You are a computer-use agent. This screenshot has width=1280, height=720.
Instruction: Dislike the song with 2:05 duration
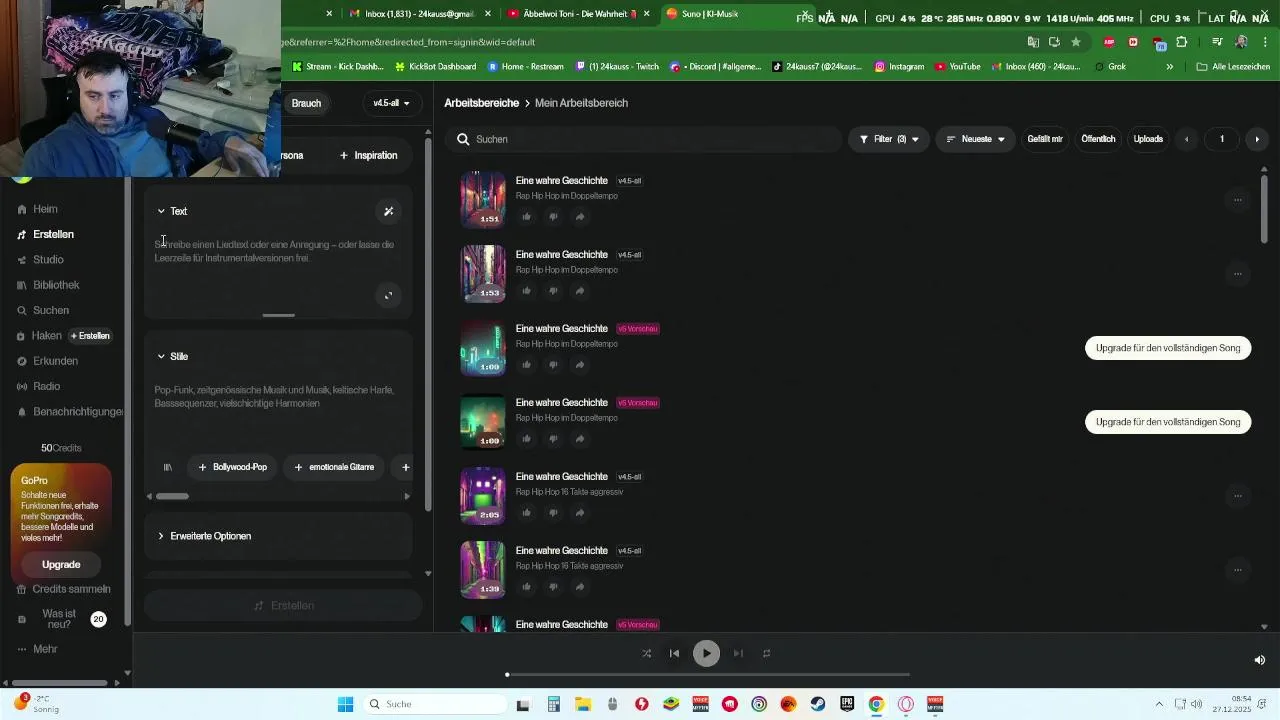click(553, 513)
